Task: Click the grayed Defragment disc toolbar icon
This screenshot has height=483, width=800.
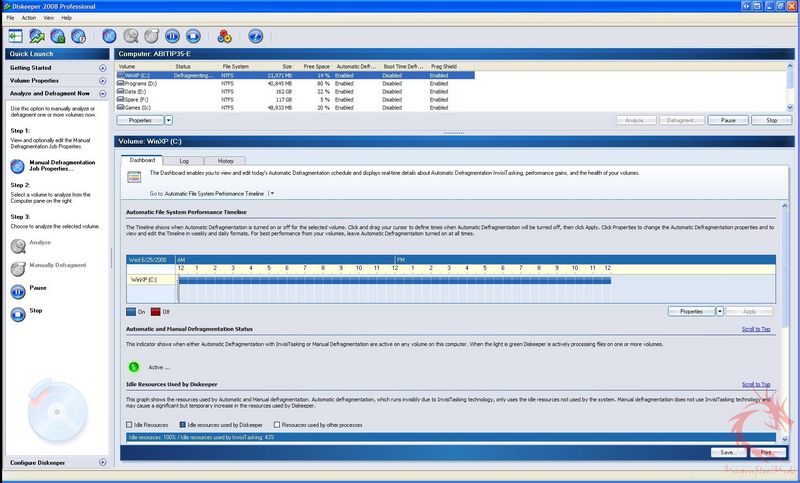Action: click(x=152, y=36)
